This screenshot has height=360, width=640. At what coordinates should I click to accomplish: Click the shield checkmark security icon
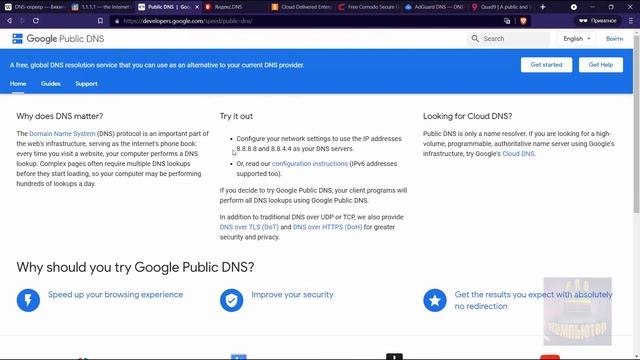tap(231, 300)
